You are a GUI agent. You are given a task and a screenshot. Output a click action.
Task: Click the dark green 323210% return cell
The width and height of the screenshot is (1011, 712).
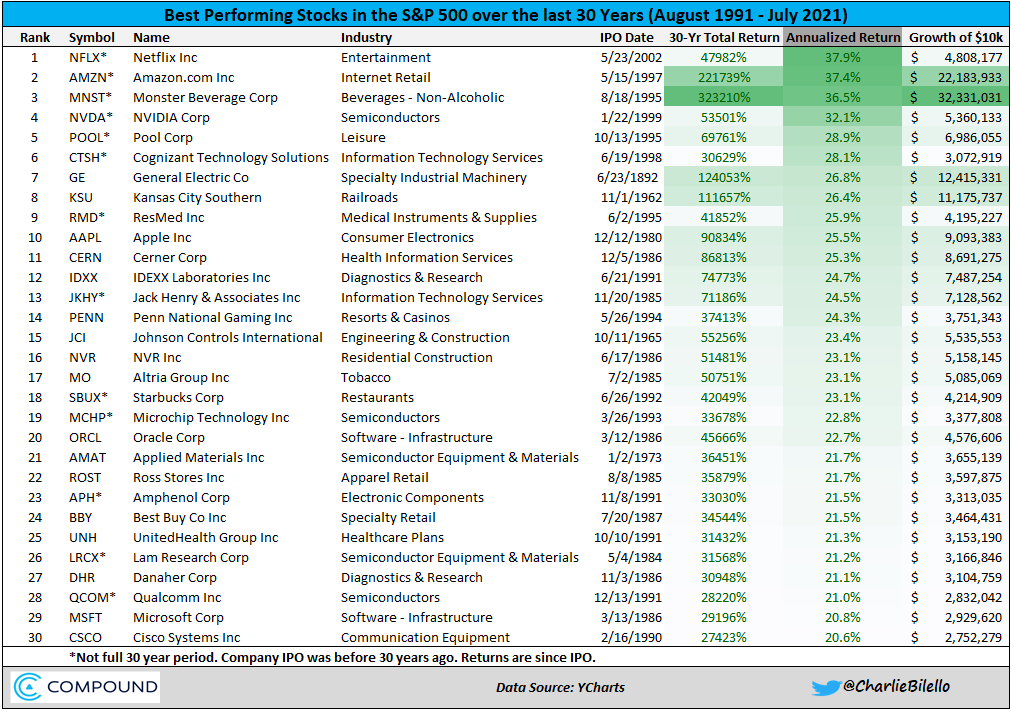click(722, 97)
